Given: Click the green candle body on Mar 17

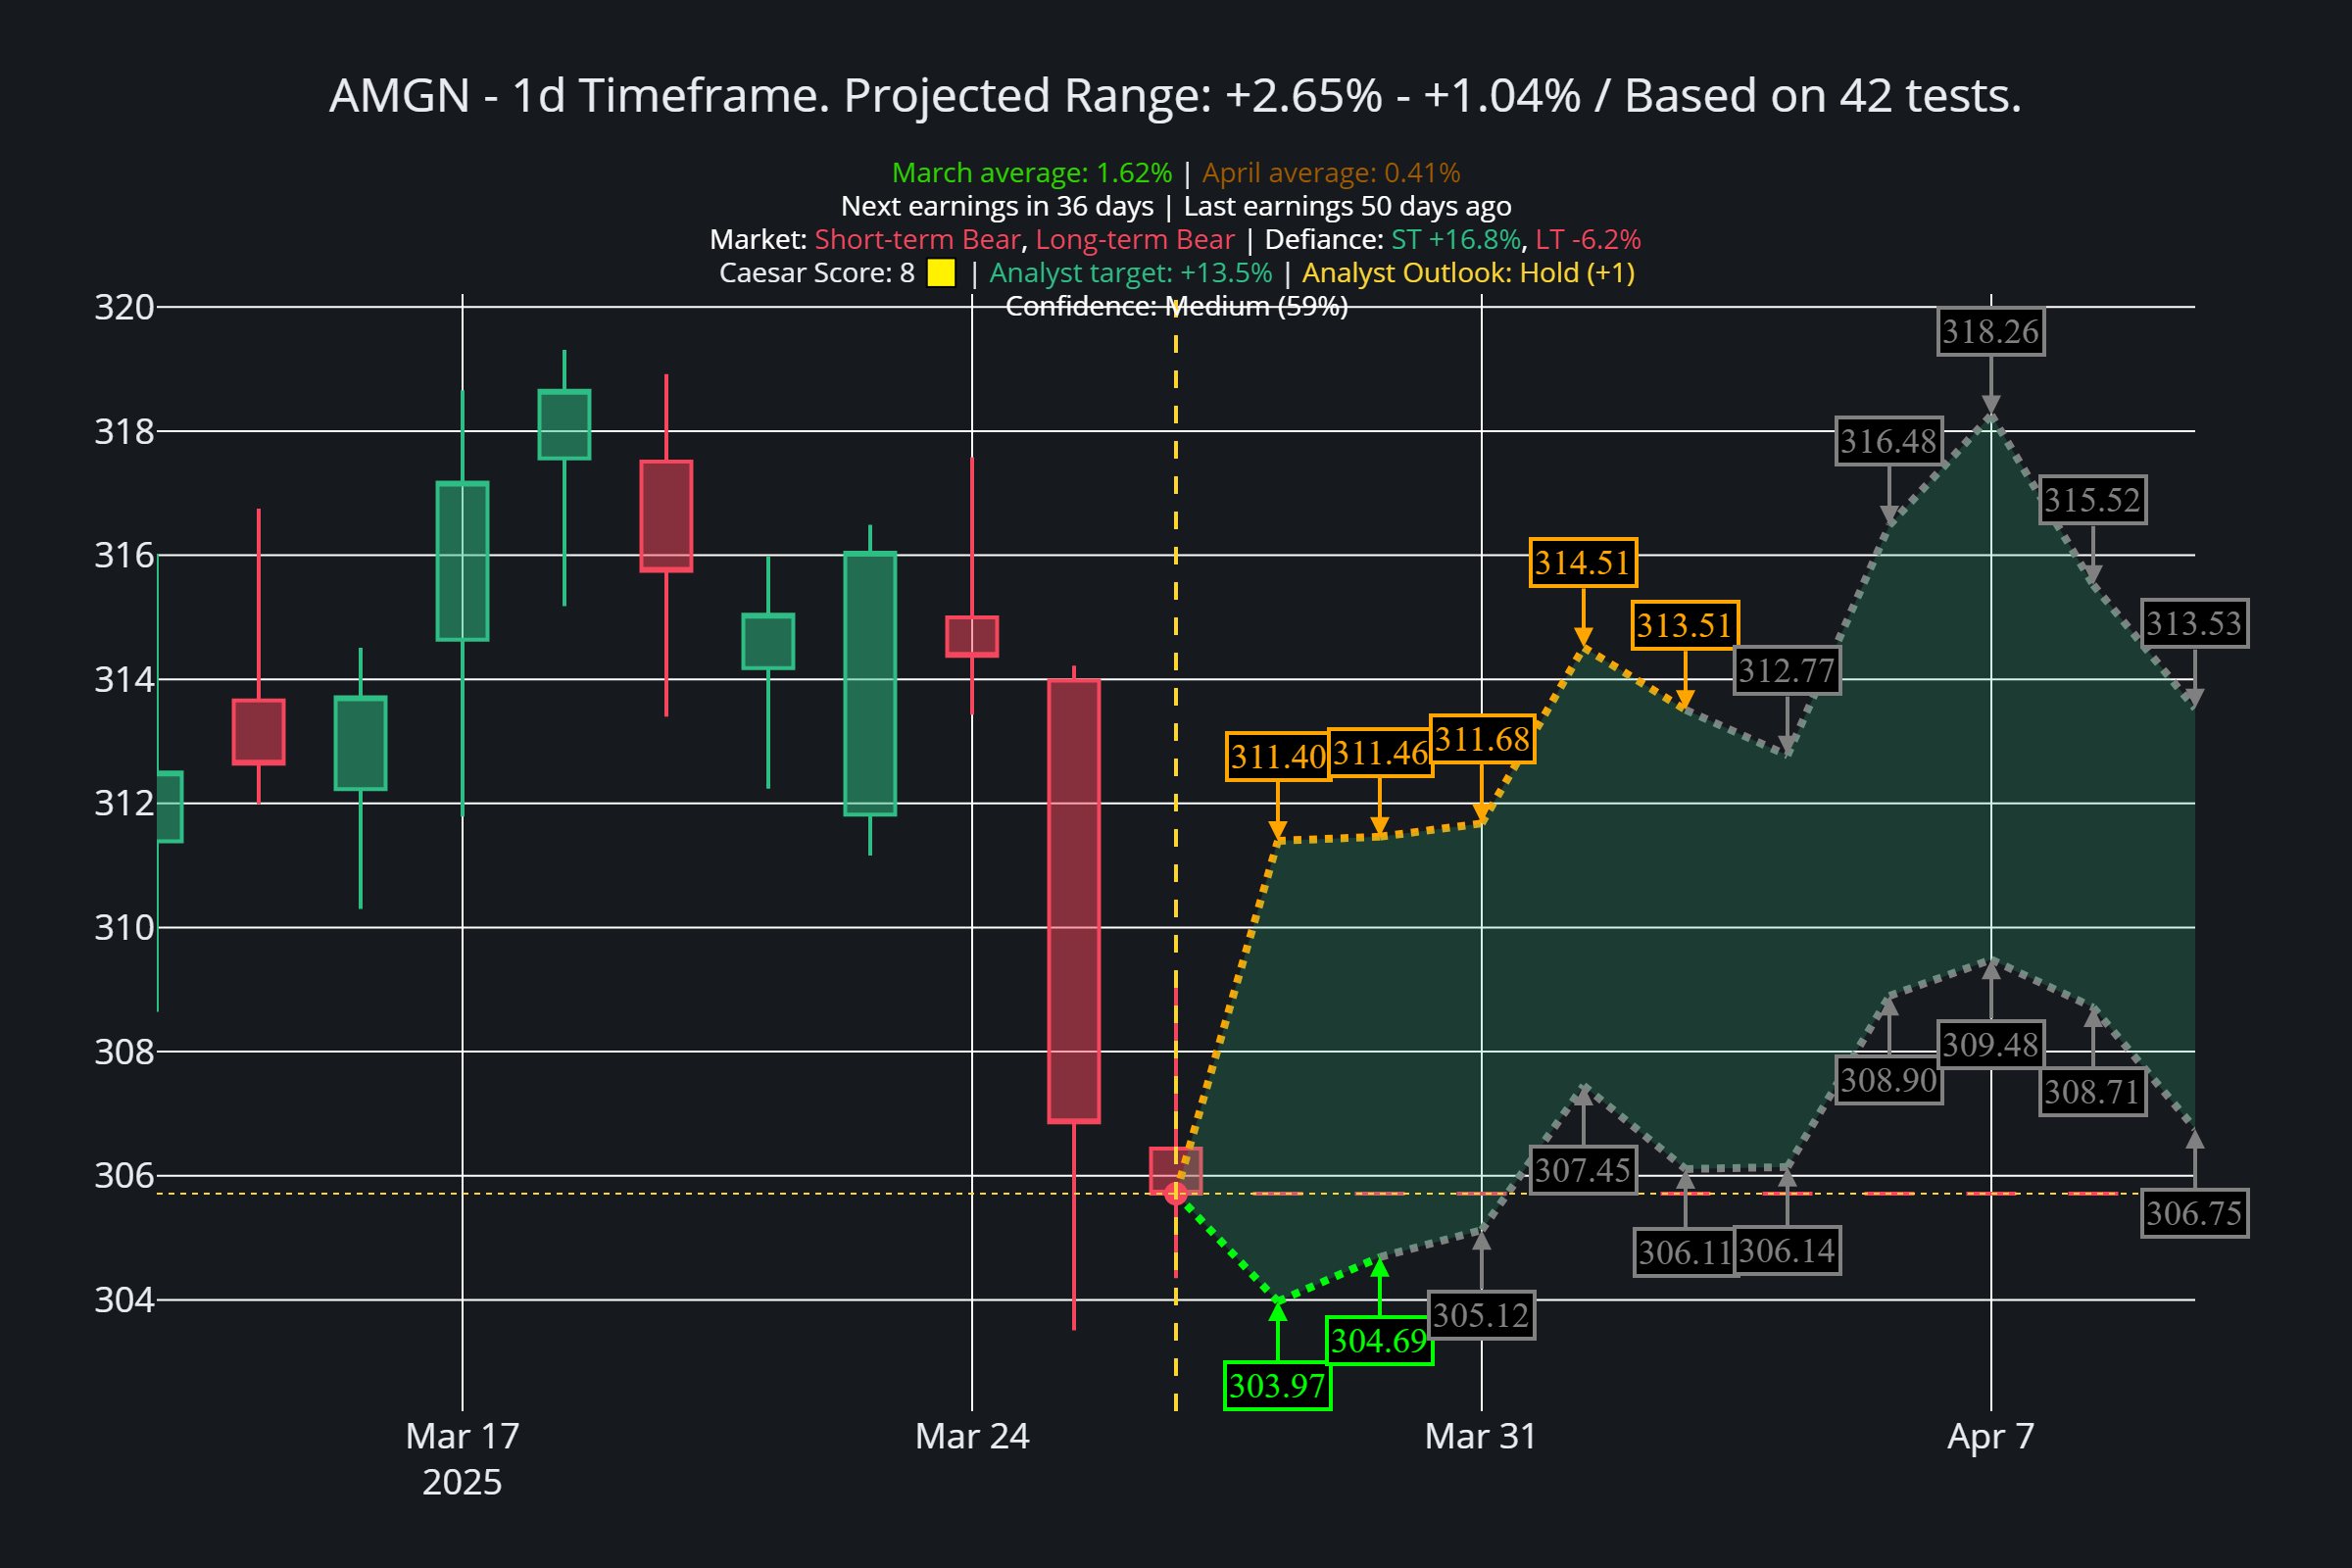Looking at the screenshot, I should [x=462, y=561].
